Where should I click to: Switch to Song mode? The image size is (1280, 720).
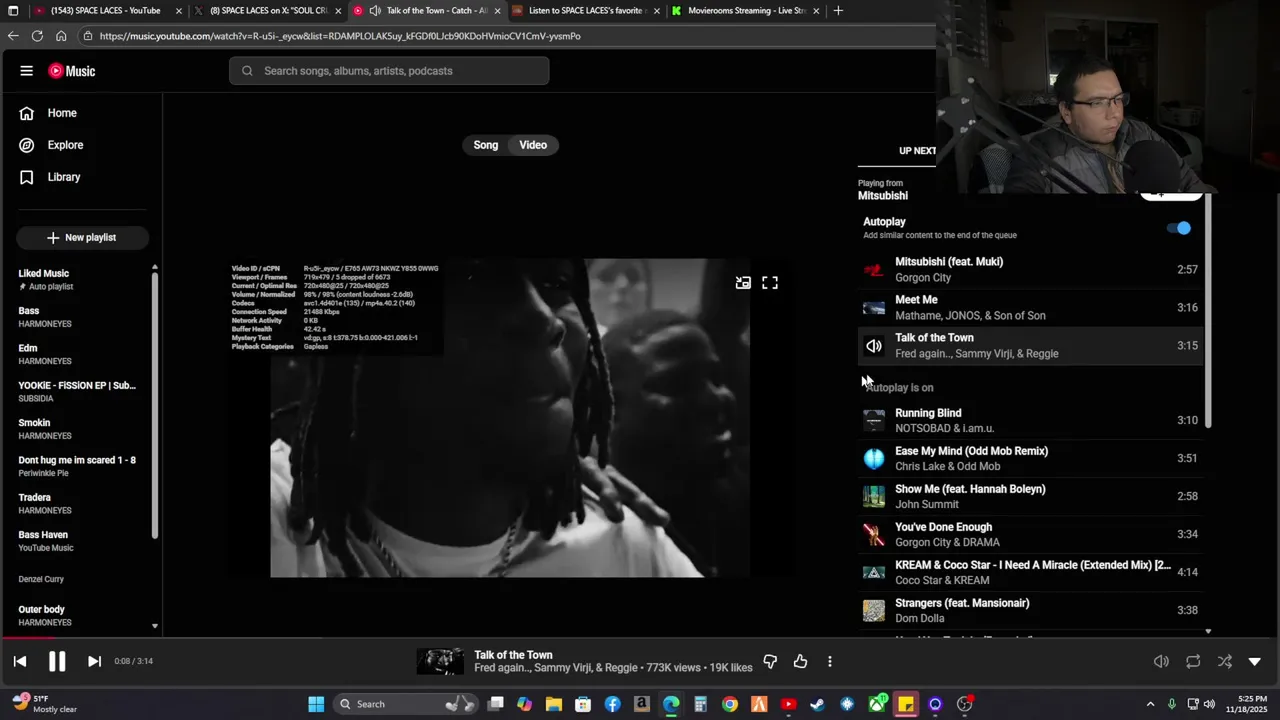point(486,145)
